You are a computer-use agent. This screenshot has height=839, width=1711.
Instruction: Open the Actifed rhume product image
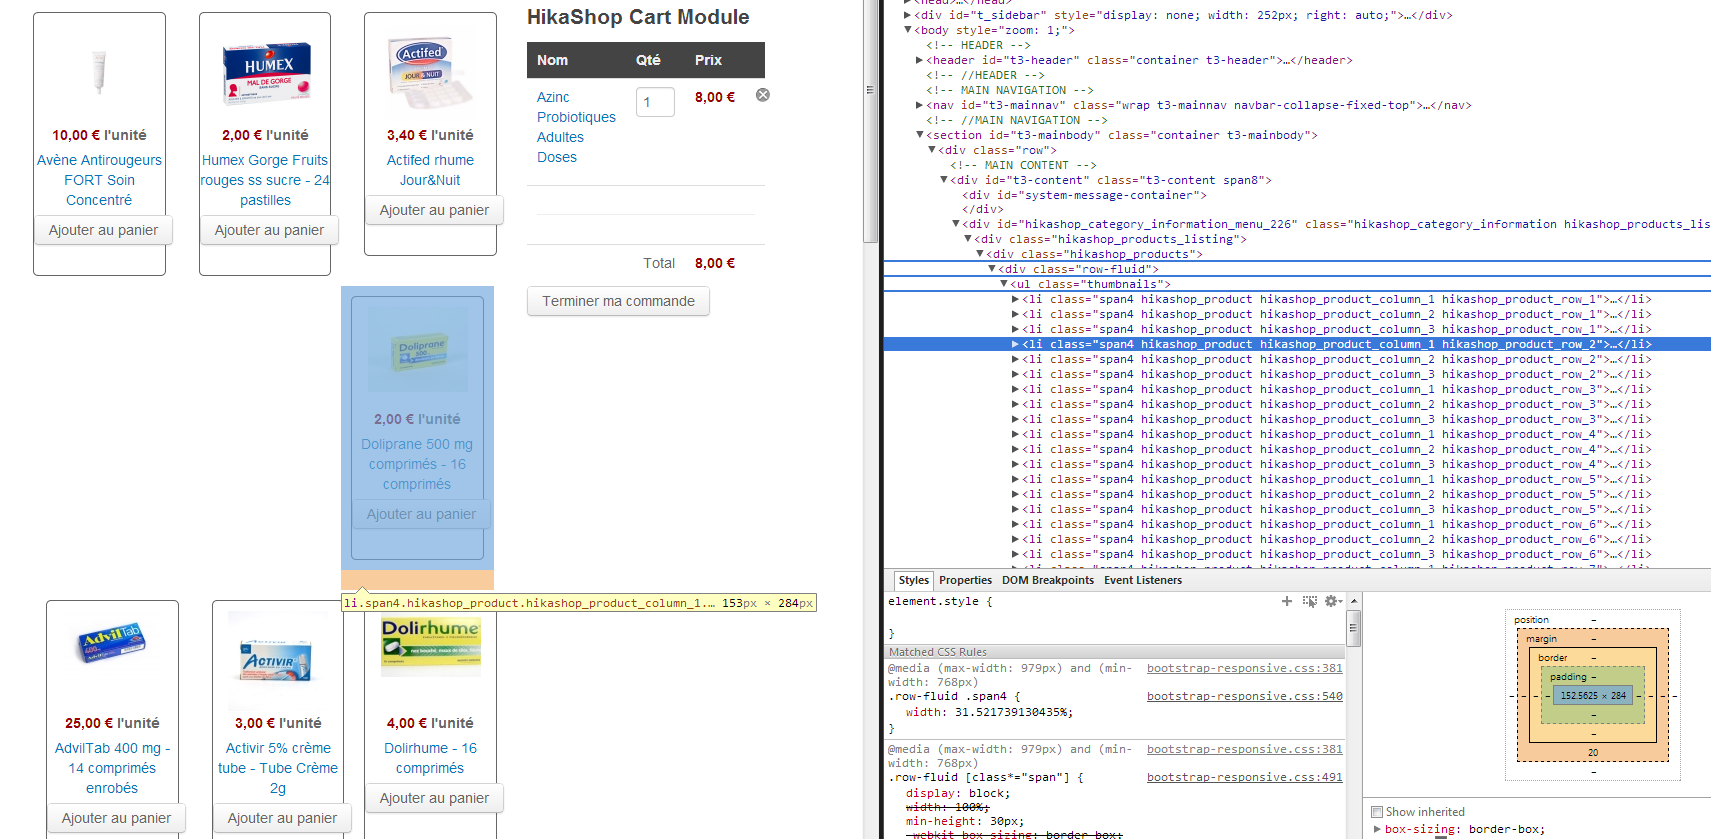pos(430,72)
